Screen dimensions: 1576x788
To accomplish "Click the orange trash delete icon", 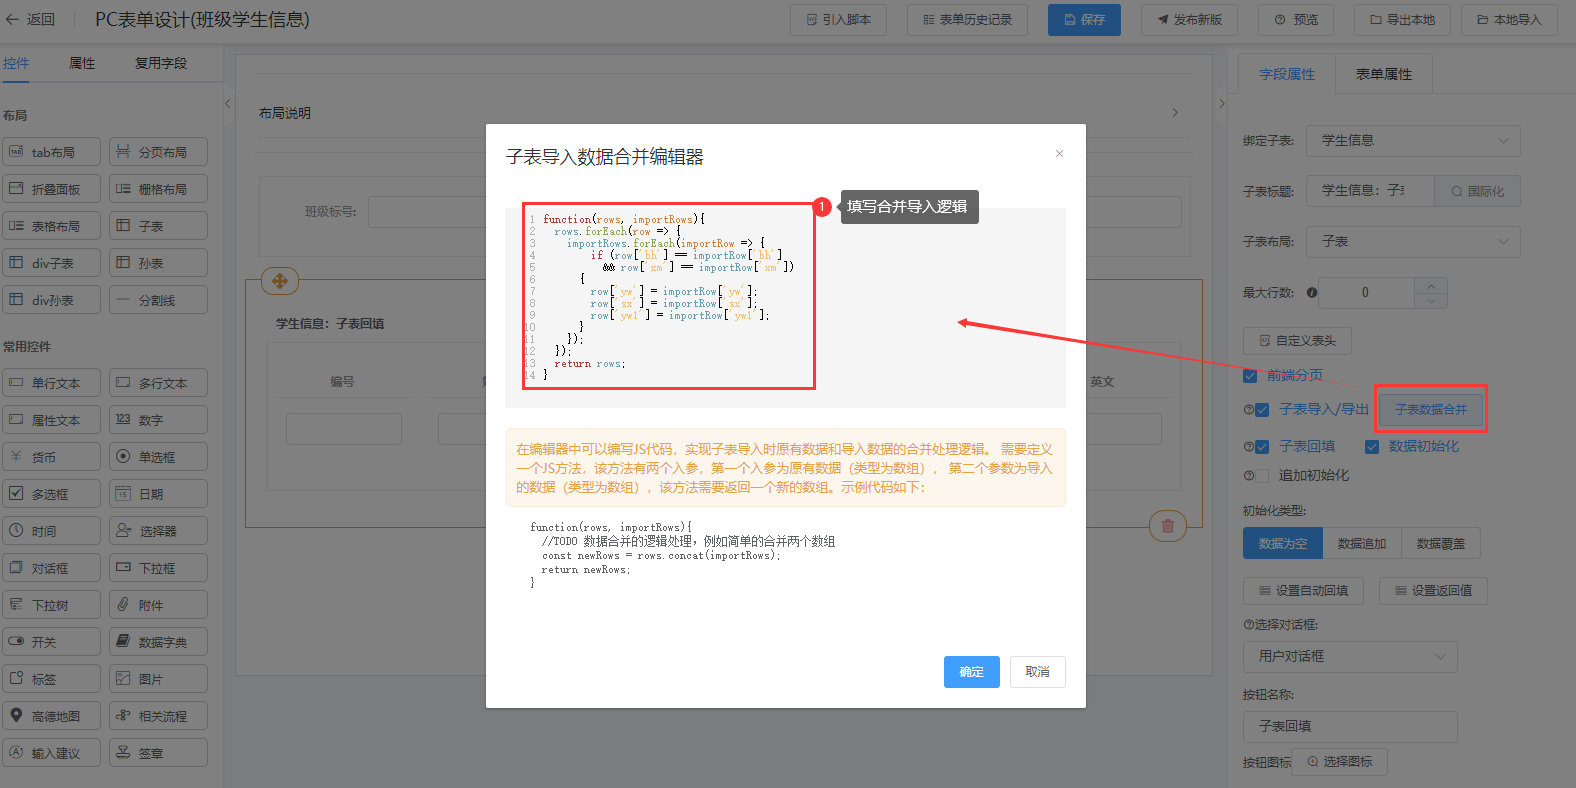I will 1167,526.
